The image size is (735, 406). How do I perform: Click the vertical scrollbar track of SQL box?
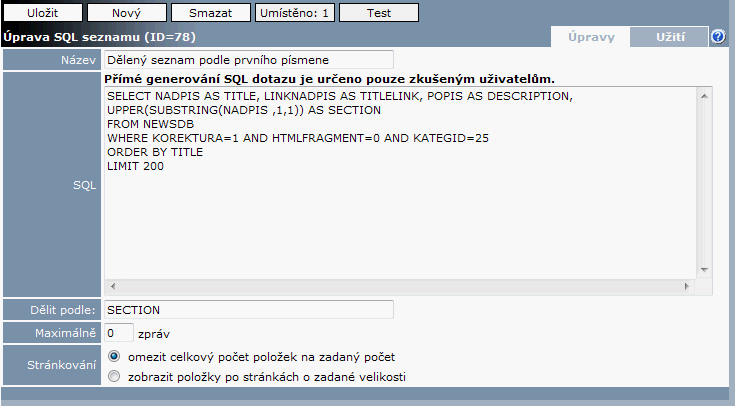(x=703, y=180)
